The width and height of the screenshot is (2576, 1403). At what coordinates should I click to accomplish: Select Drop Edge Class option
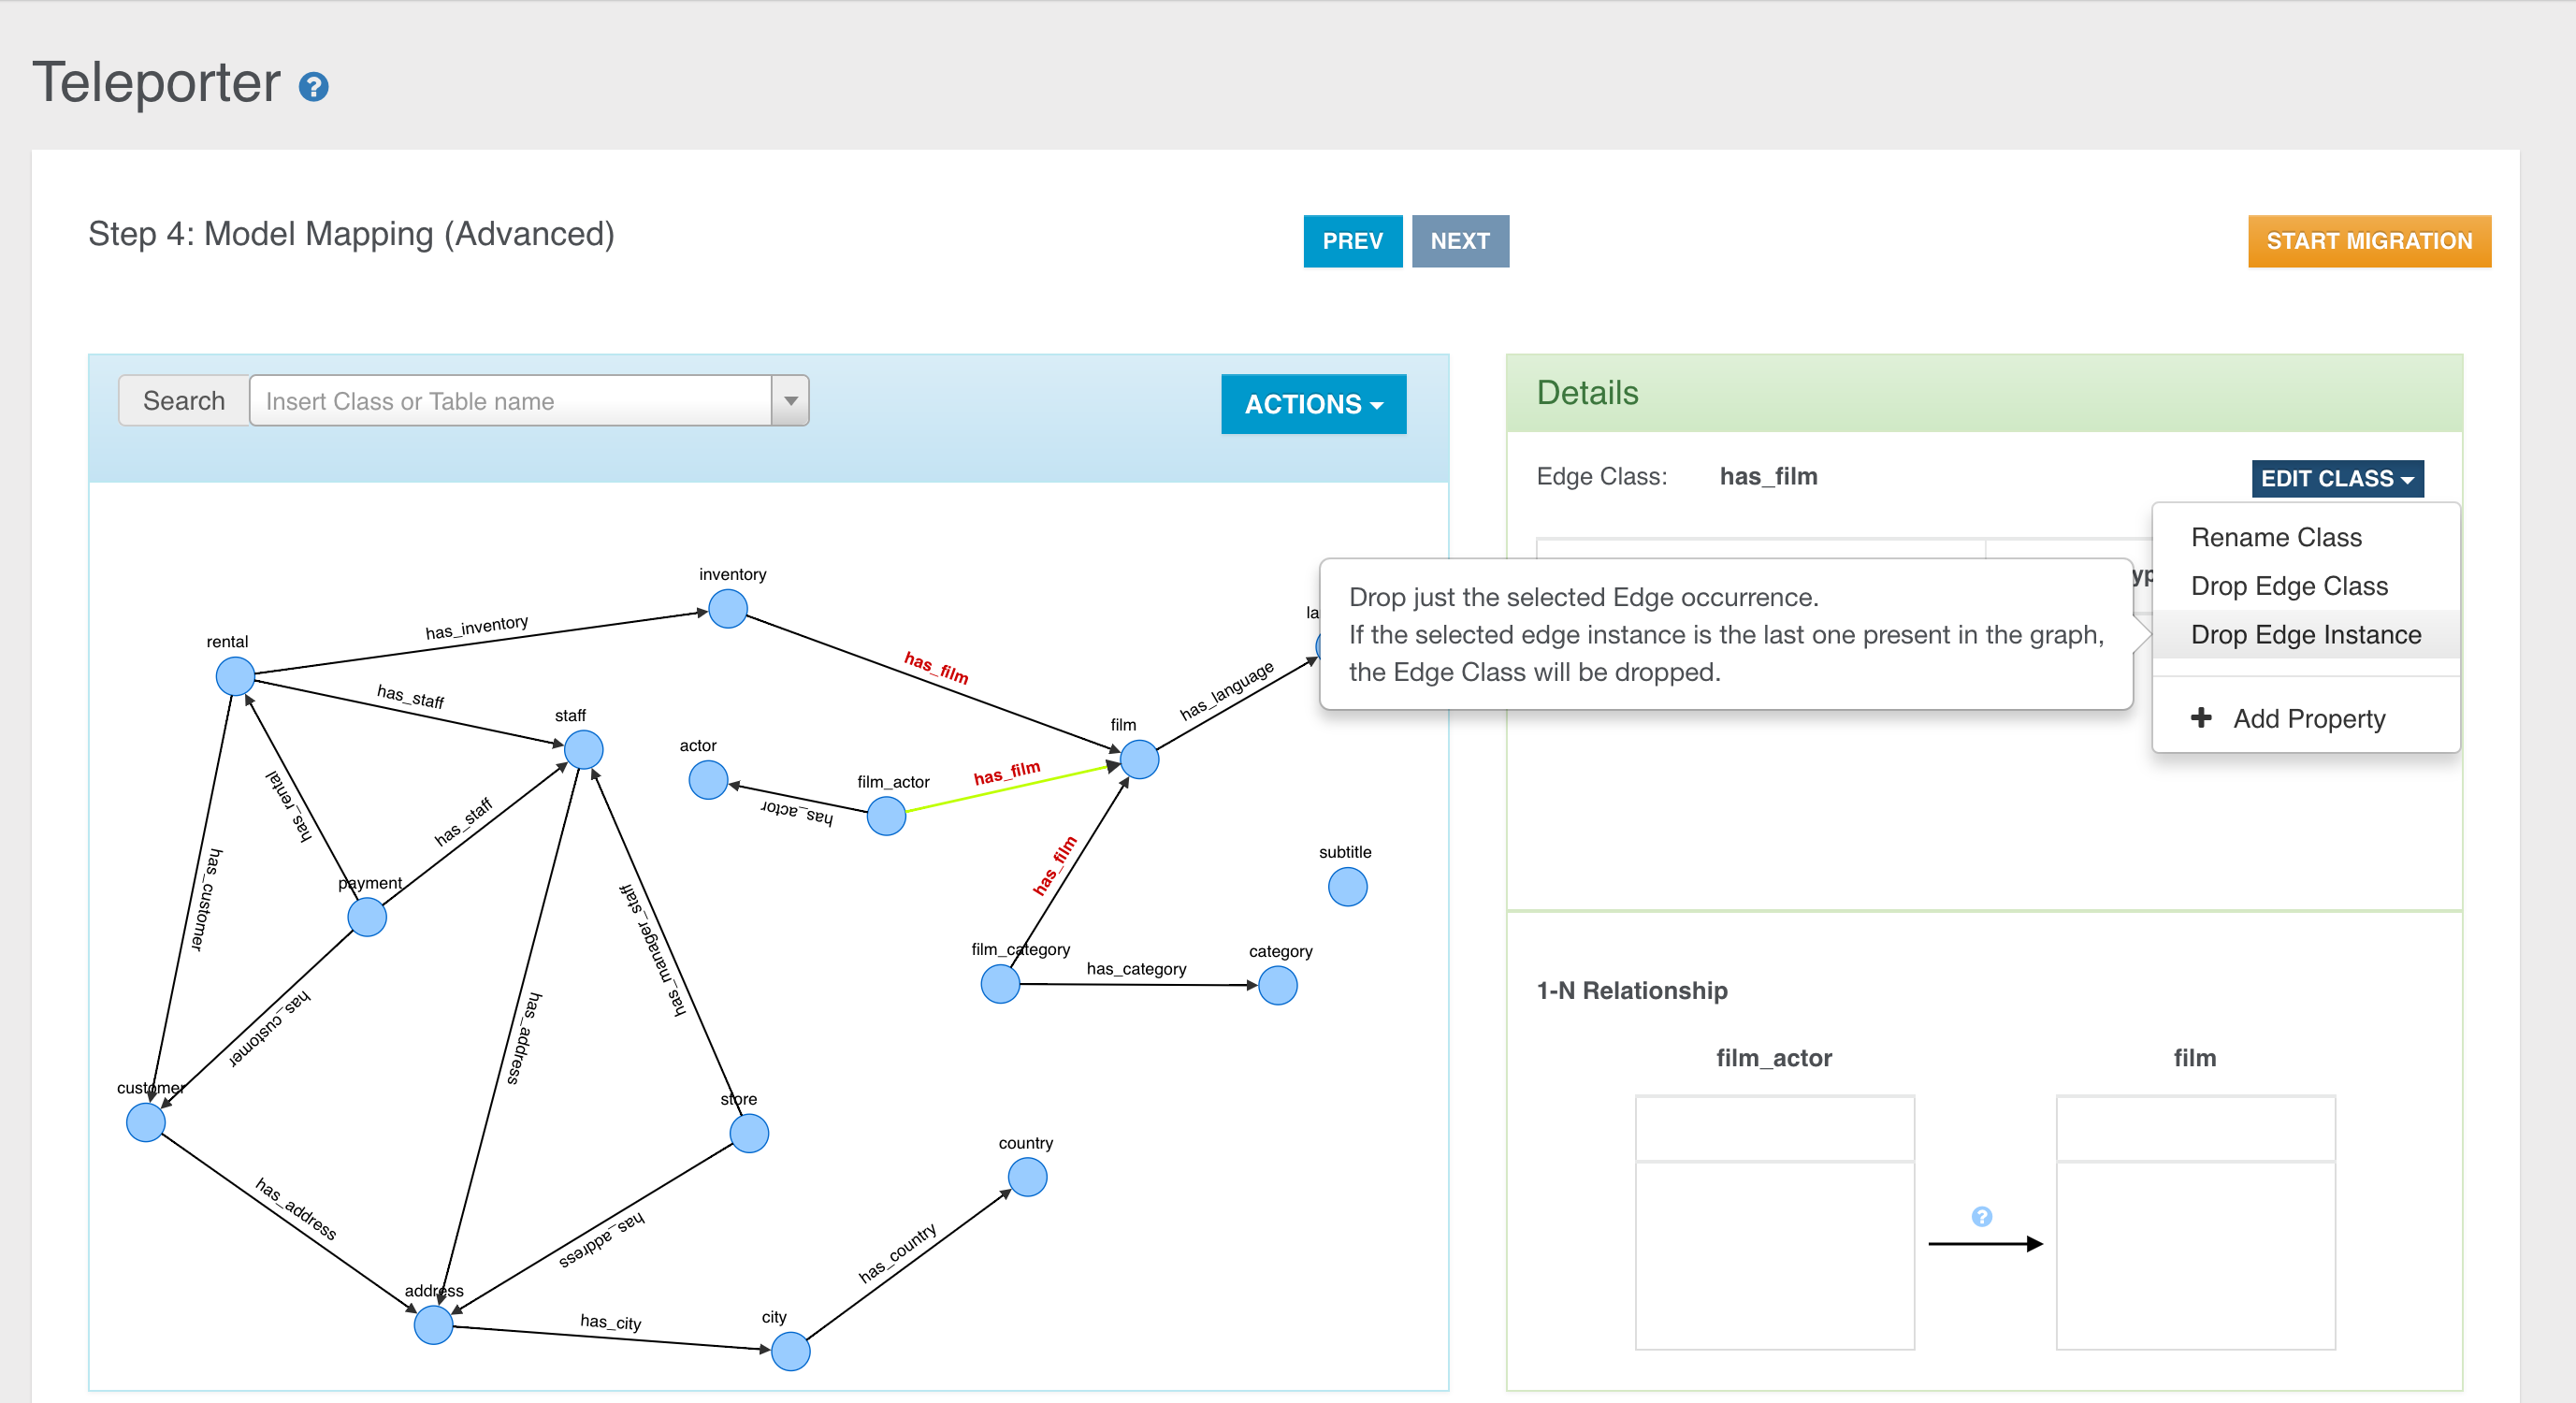pyautogui.click(x=2288, y=586)
